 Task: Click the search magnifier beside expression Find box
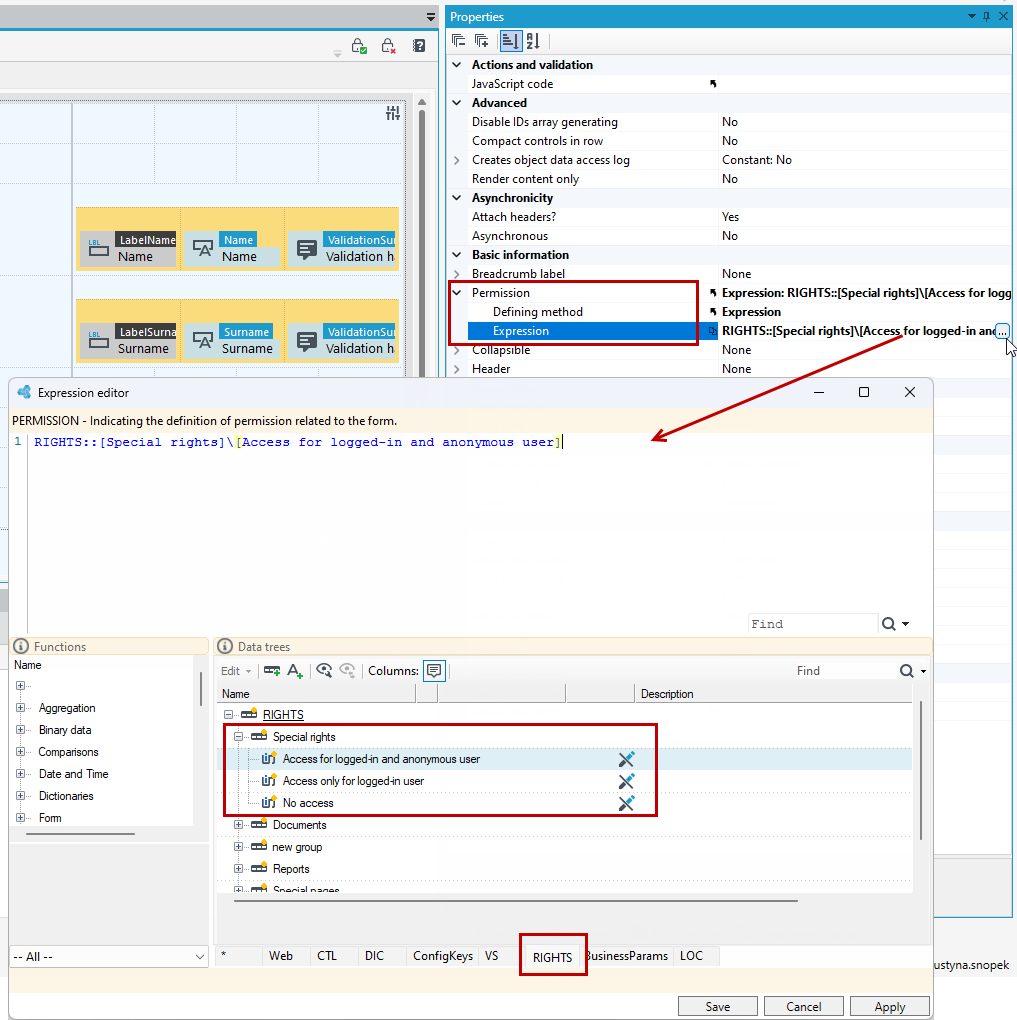888,624
